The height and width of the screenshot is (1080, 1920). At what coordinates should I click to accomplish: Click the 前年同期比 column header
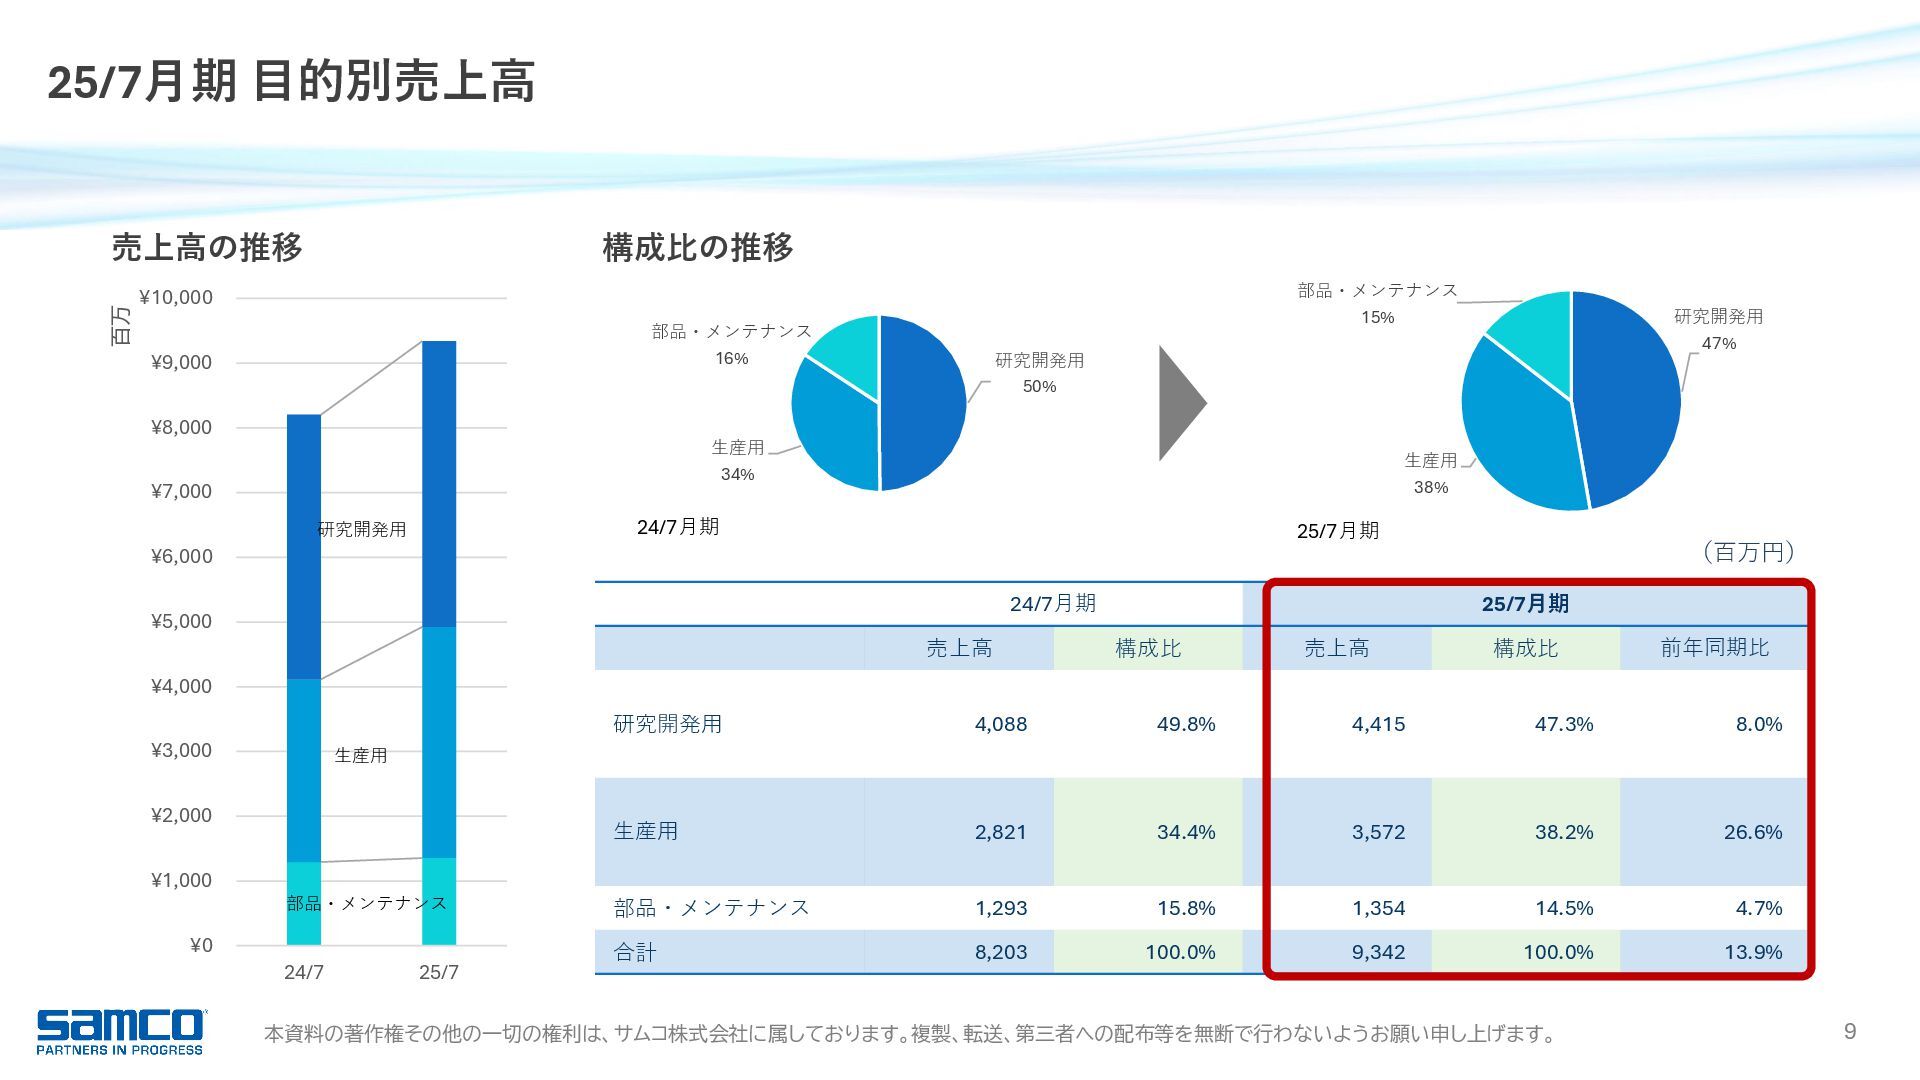point(1714,648)
